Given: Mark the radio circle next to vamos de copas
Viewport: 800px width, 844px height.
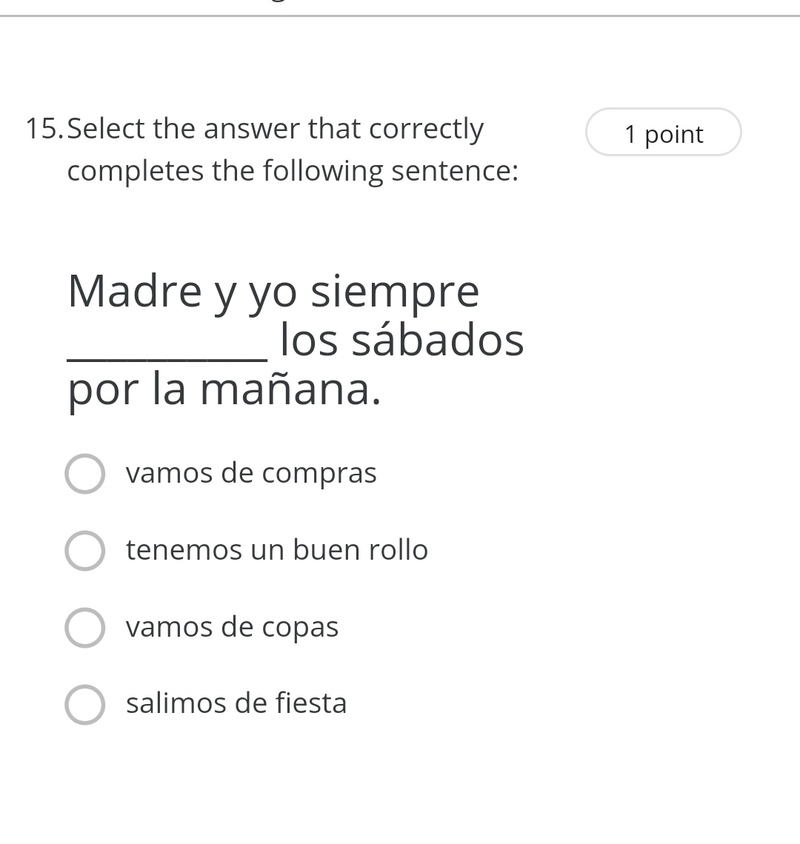Looking at the screenshot, I should [85, 628].
